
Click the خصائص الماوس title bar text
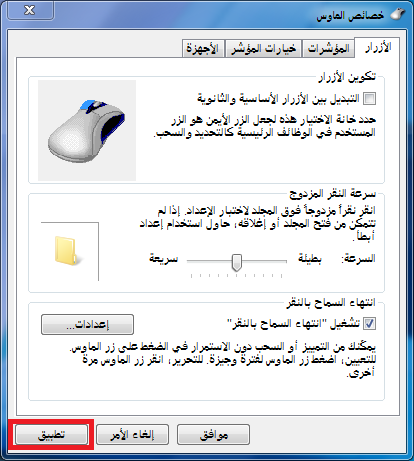click(x=350, y=15)
